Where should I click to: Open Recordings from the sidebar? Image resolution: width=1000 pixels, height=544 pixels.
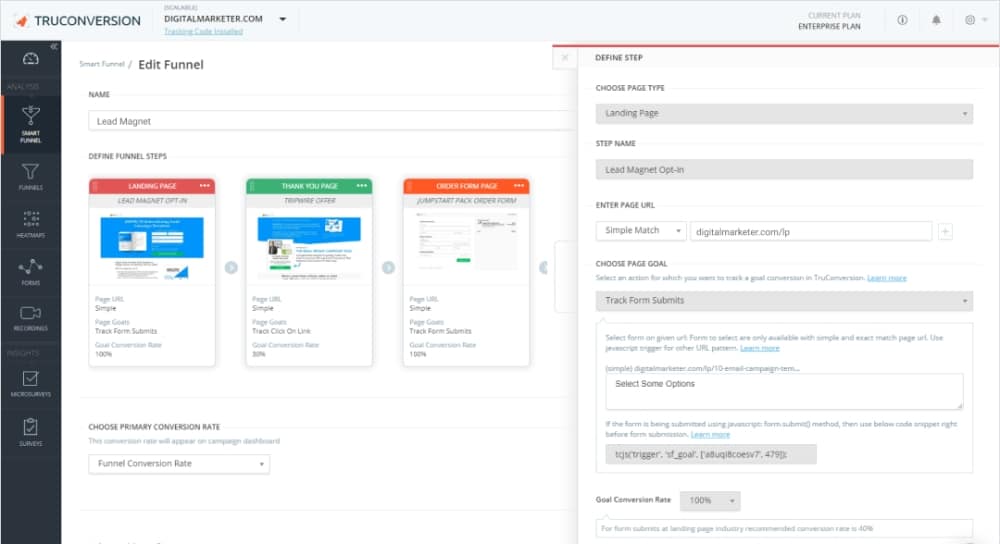pos(30,318)
